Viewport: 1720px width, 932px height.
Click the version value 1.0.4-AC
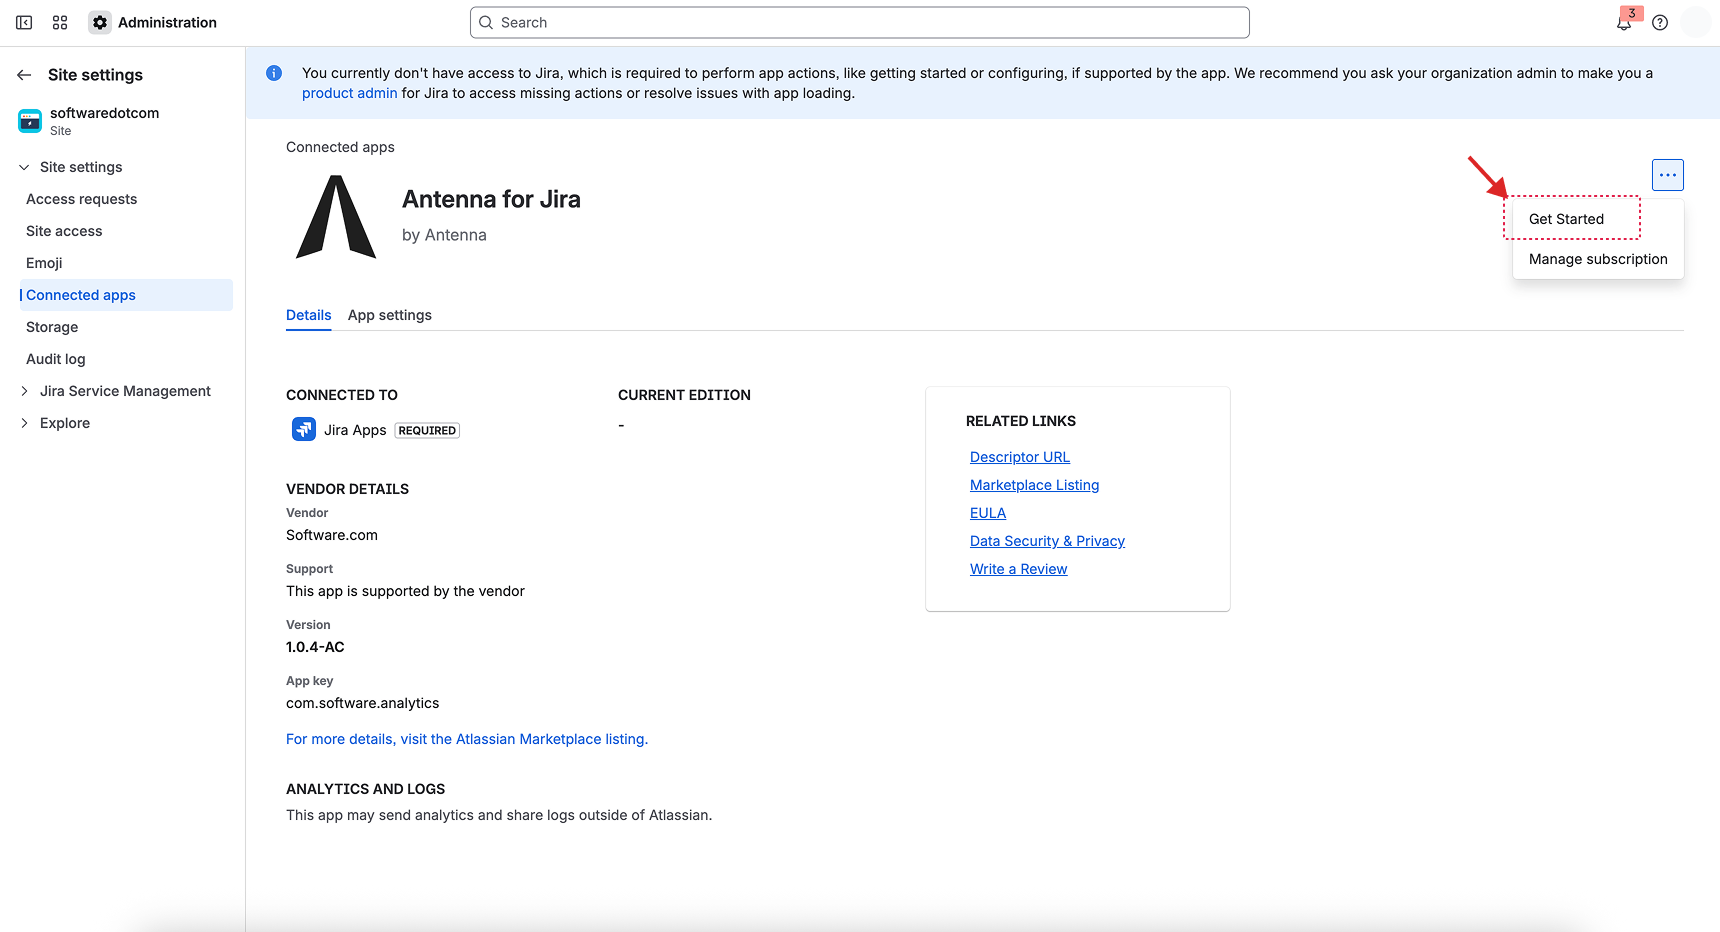pos(315,647)
